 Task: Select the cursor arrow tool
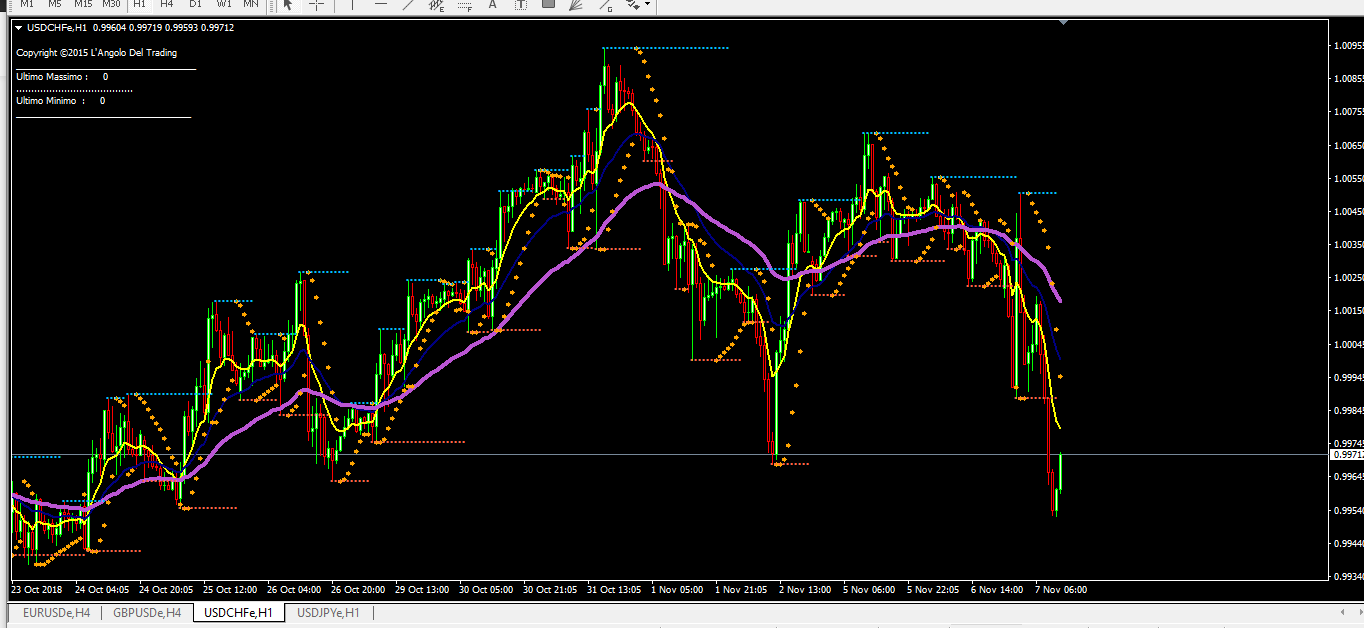coord(288,5)
